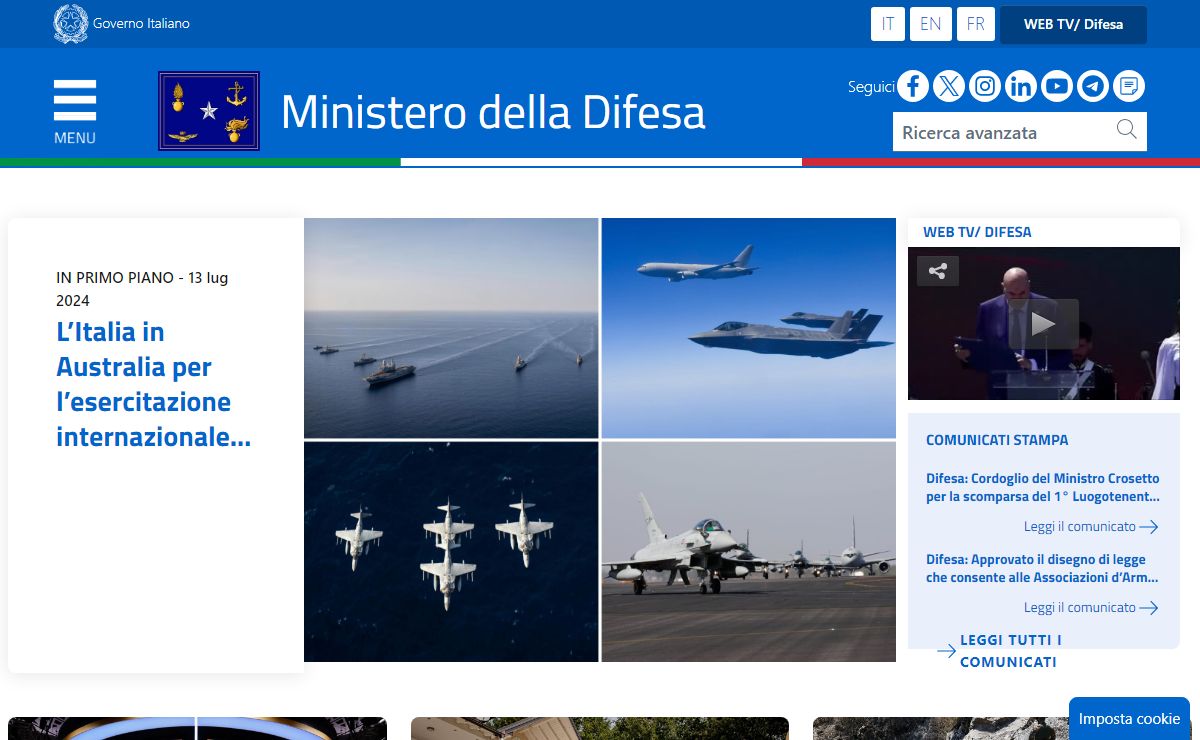This screenshot has height=740, width=1200.
Task: Open the four jets formation photo
Action: pyautogui.click(x=451, y=552)
